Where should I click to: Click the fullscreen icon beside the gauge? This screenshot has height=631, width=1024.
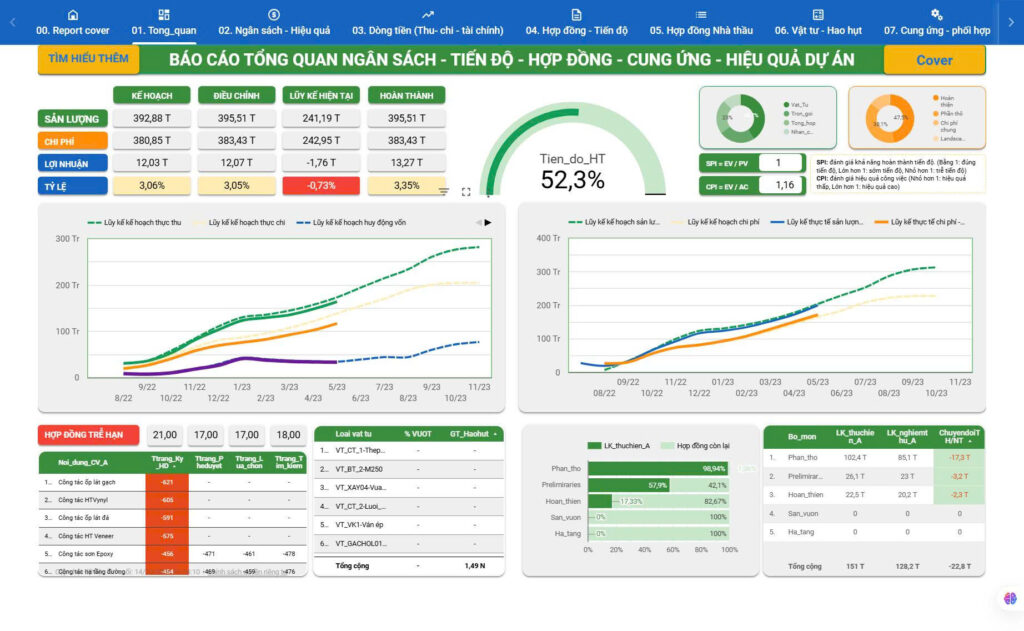(x=466, y=192)
